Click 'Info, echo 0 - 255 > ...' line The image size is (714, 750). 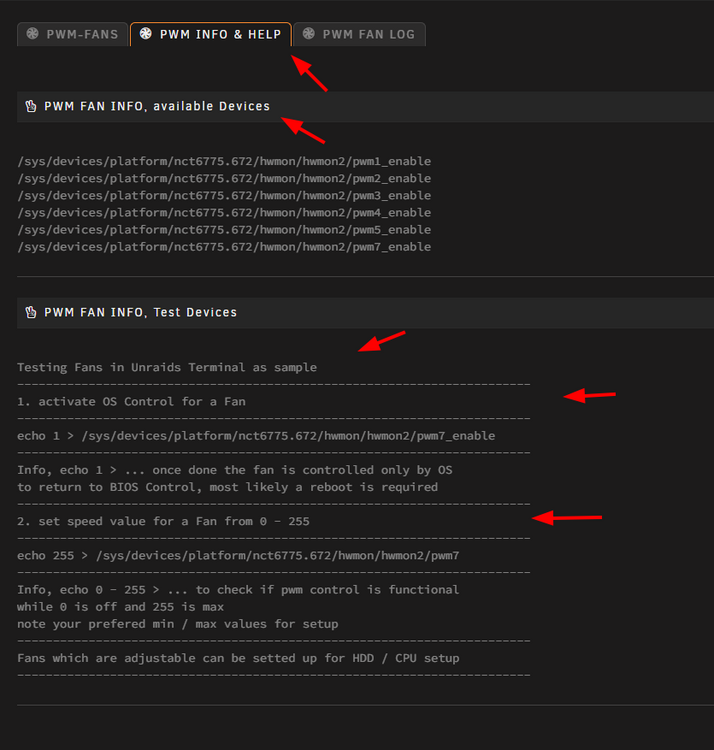click(x=238, y=590)
